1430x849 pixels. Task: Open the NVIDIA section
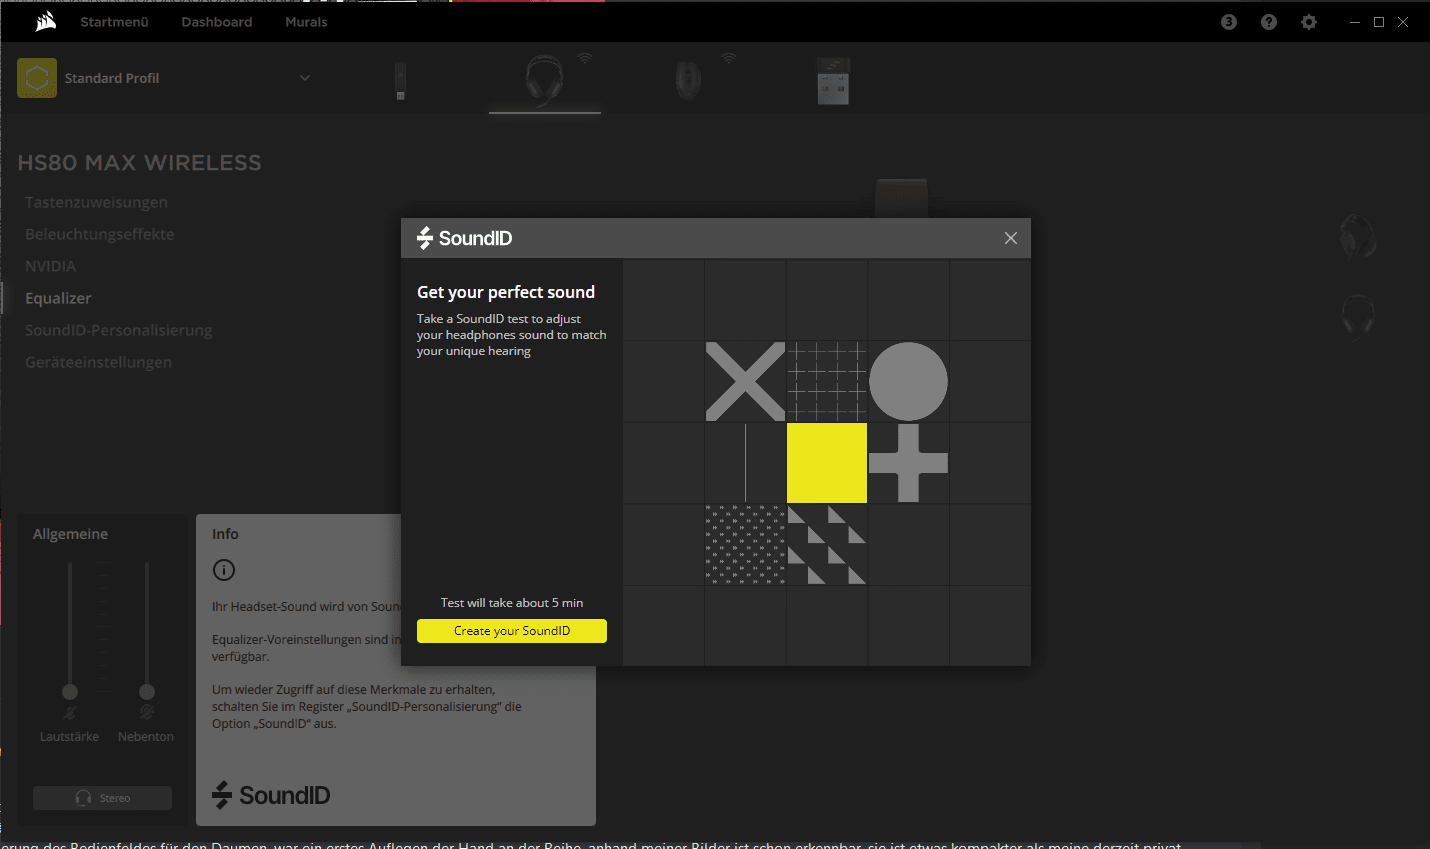coord(51,266)
